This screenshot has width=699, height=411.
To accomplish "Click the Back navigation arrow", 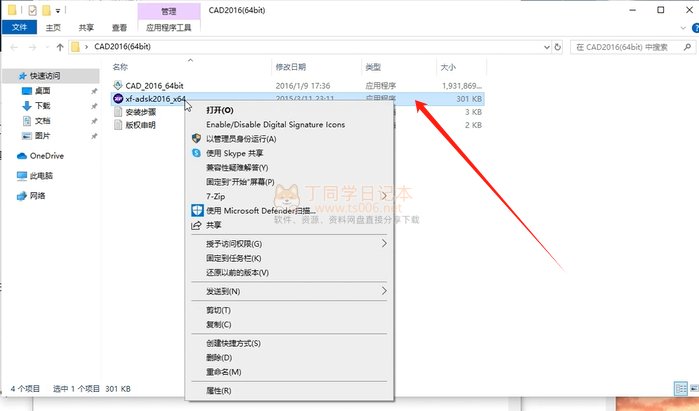I will tap(14, 47).
